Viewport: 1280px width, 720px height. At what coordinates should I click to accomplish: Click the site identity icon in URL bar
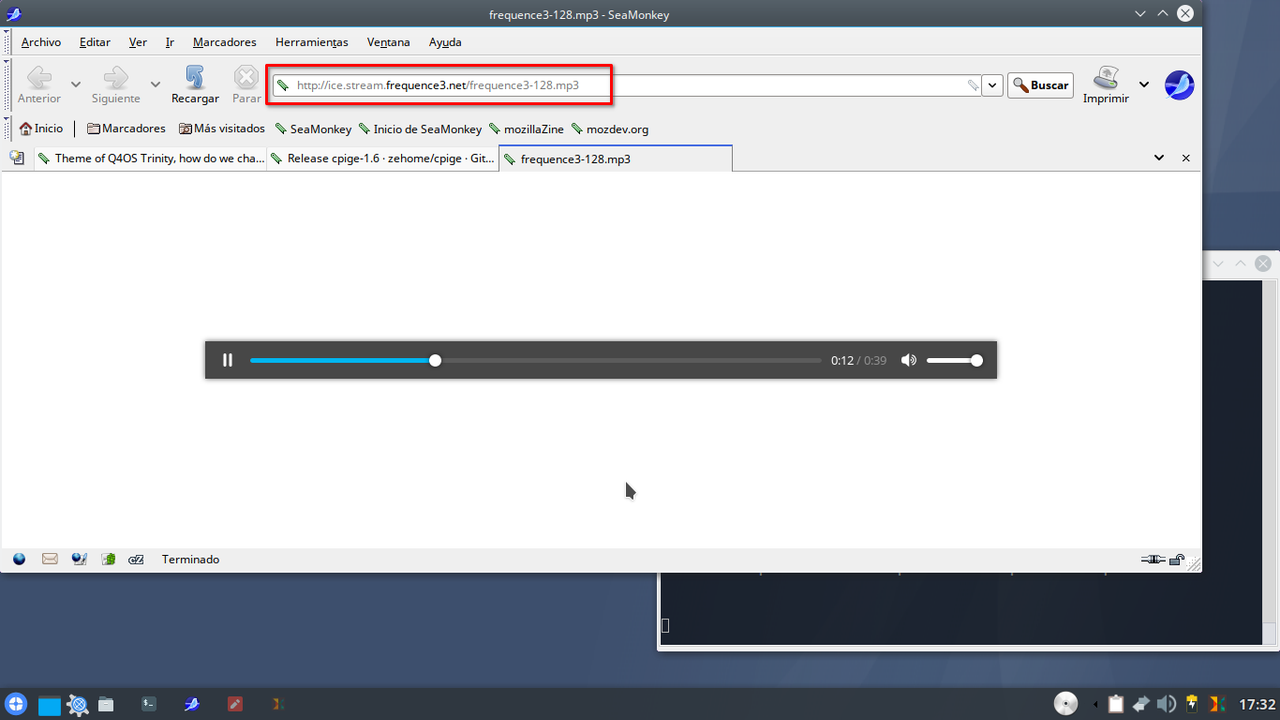(283, 85)
